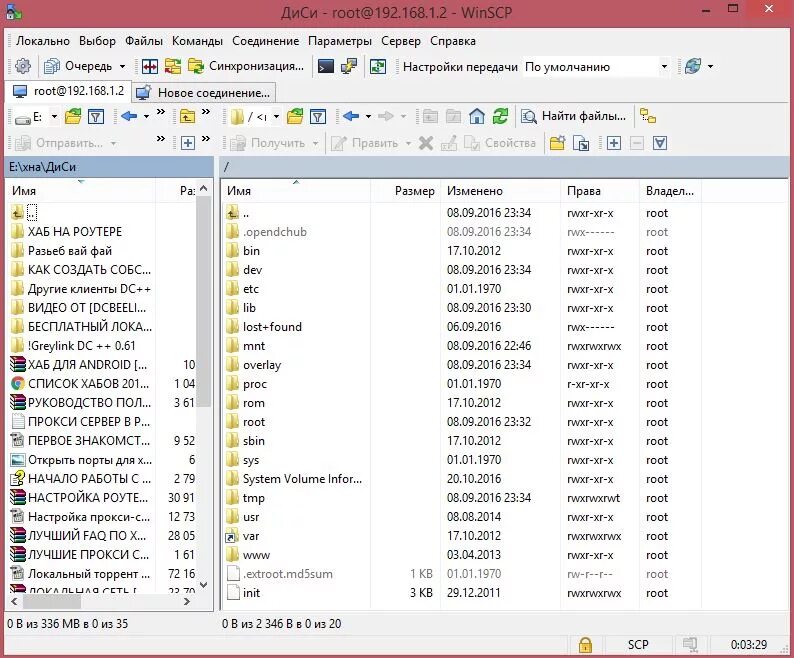Select the .opendchub folder
Image resolution: width=794 pixels, height=658 pixels.
coord(274,232)
